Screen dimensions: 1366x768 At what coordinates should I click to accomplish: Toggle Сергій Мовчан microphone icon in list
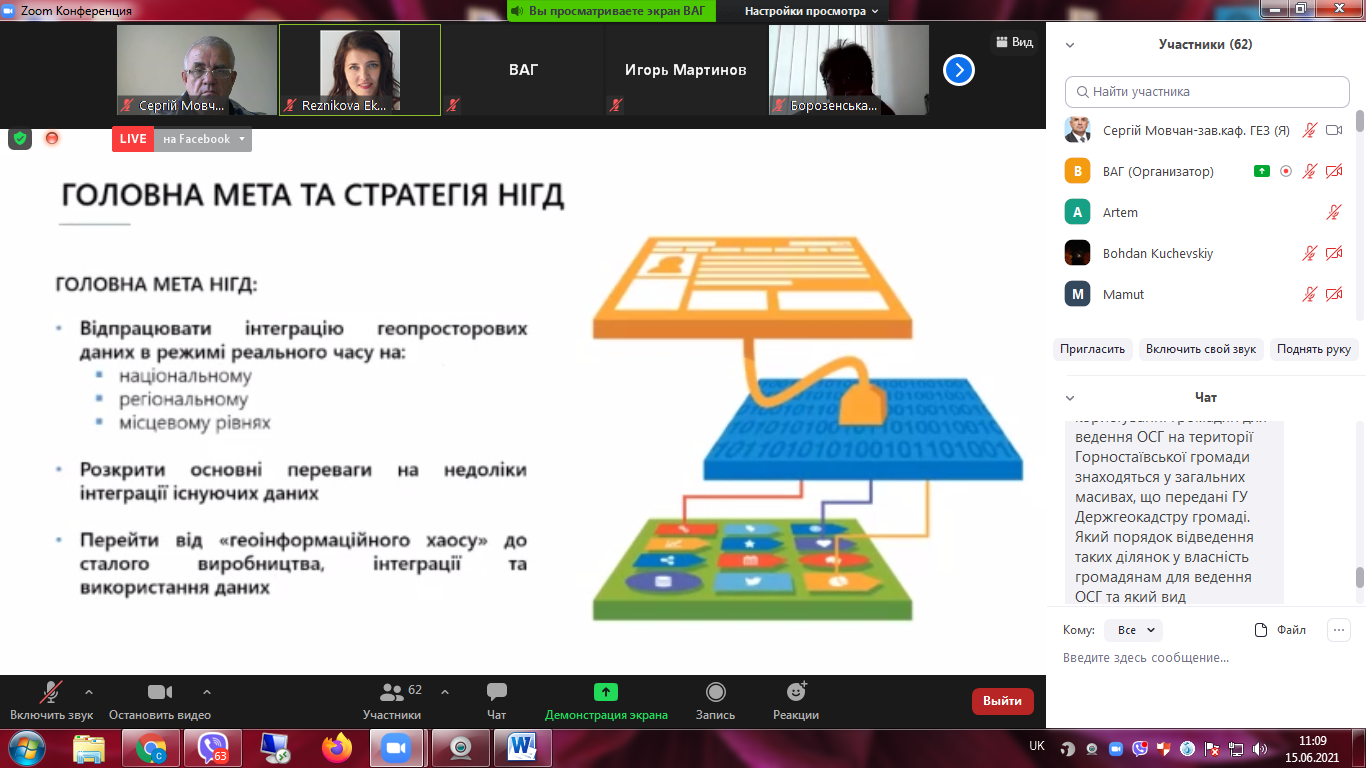click(x=1310, y=130)
